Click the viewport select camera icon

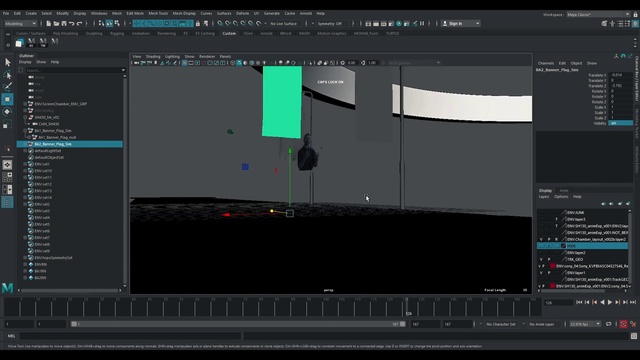[x=136, y=63]
